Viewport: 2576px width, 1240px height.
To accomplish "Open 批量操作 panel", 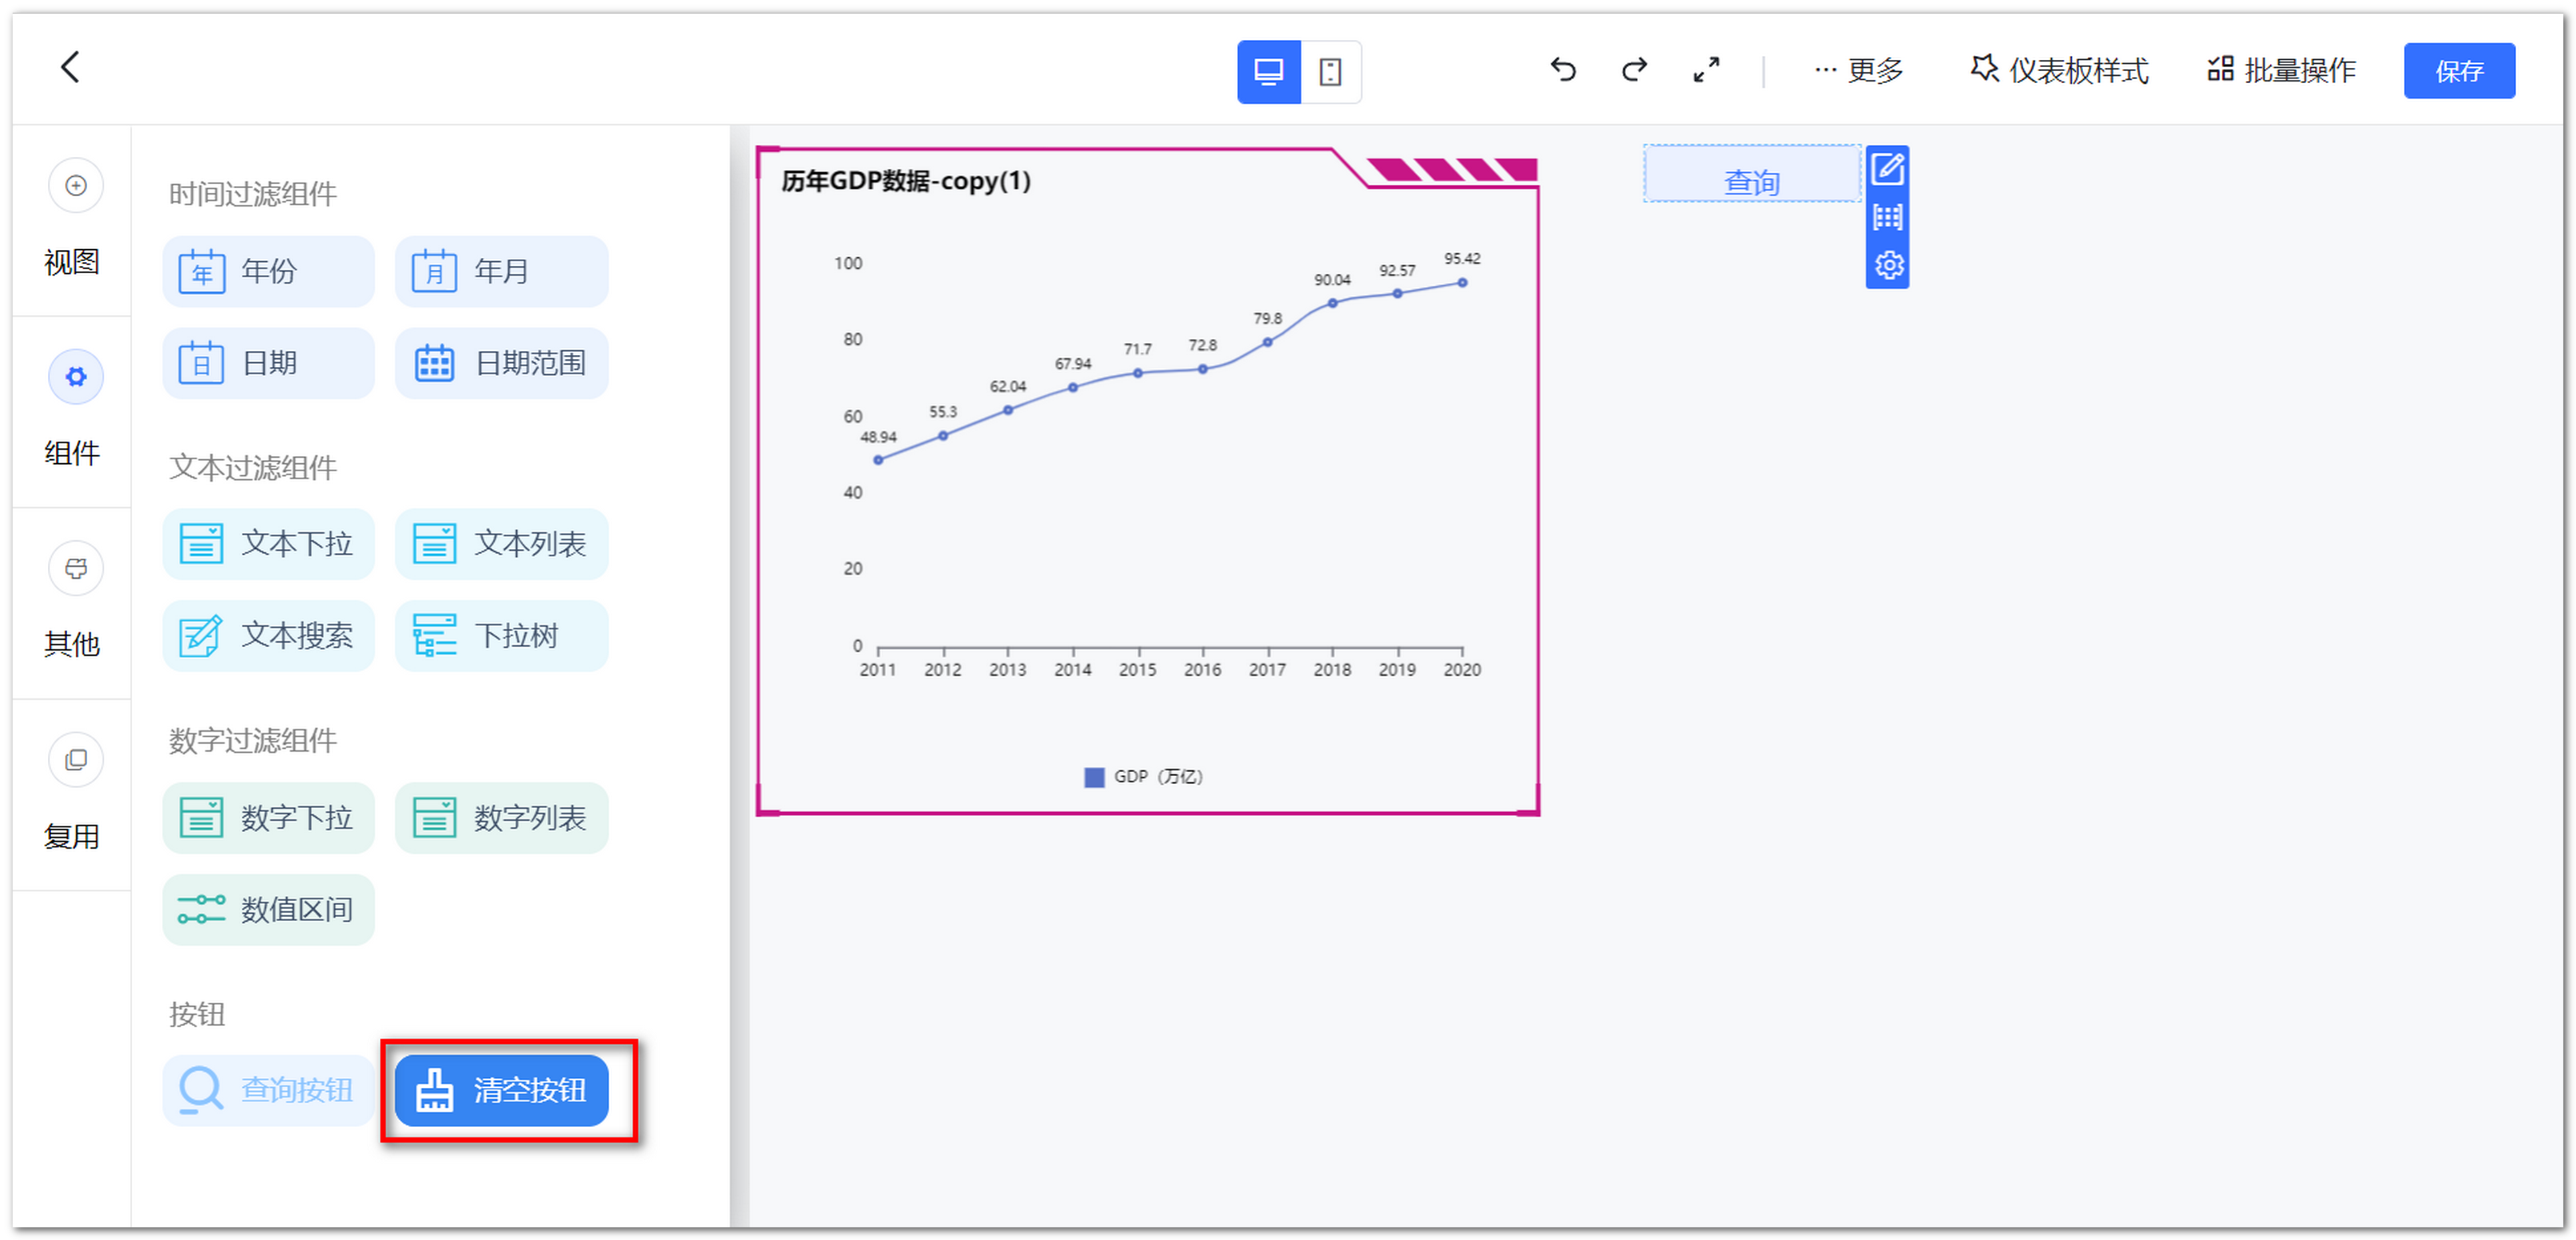I will click(x=2282, y=70).
